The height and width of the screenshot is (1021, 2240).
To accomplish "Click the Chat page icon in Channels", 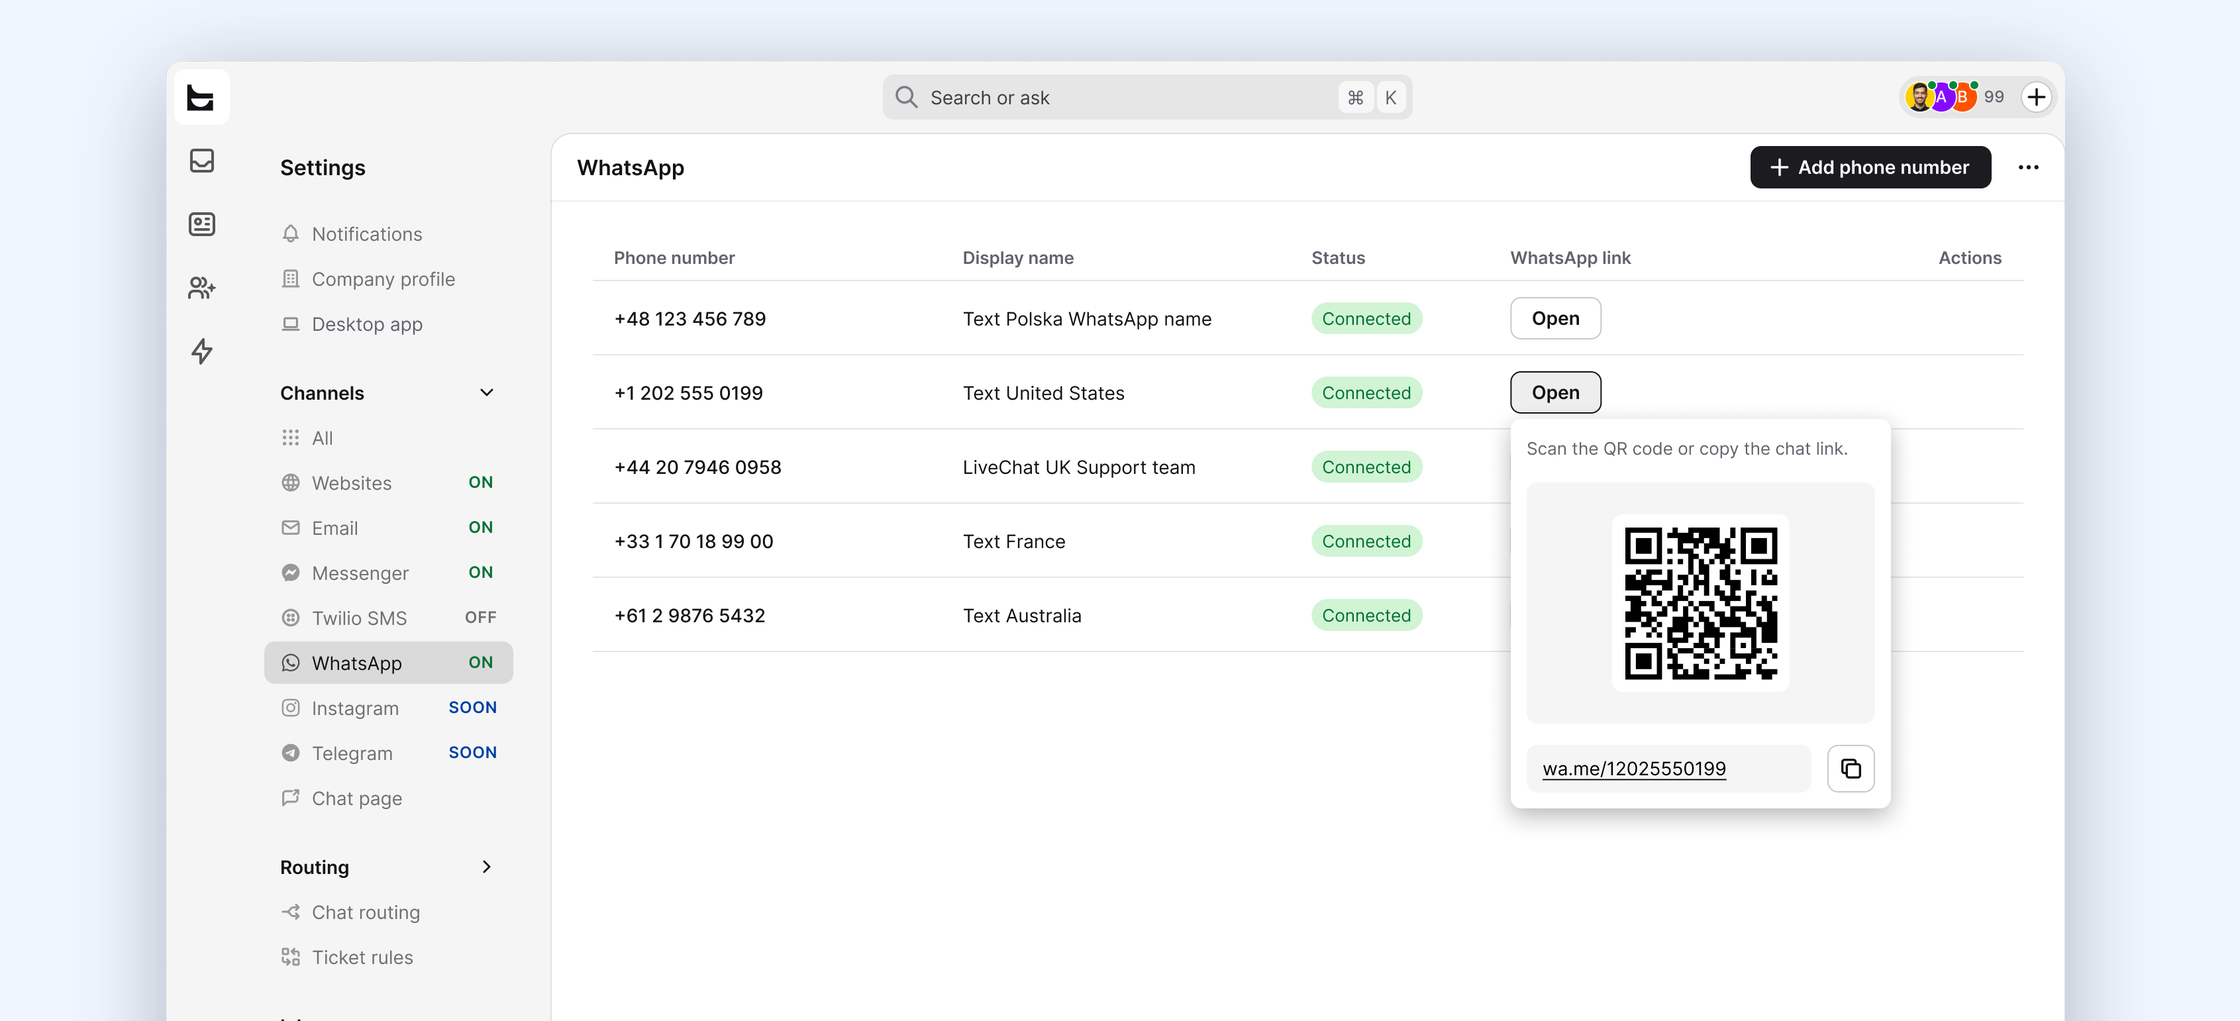I will coord(291,798).
